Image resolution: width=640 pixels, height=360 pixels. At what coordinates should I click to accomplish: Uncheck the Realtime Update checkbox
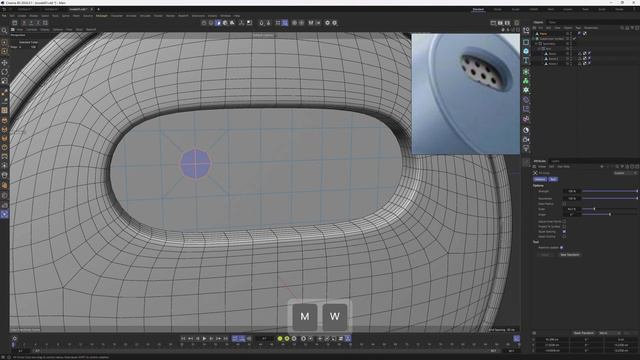click(x=562, y=247)
